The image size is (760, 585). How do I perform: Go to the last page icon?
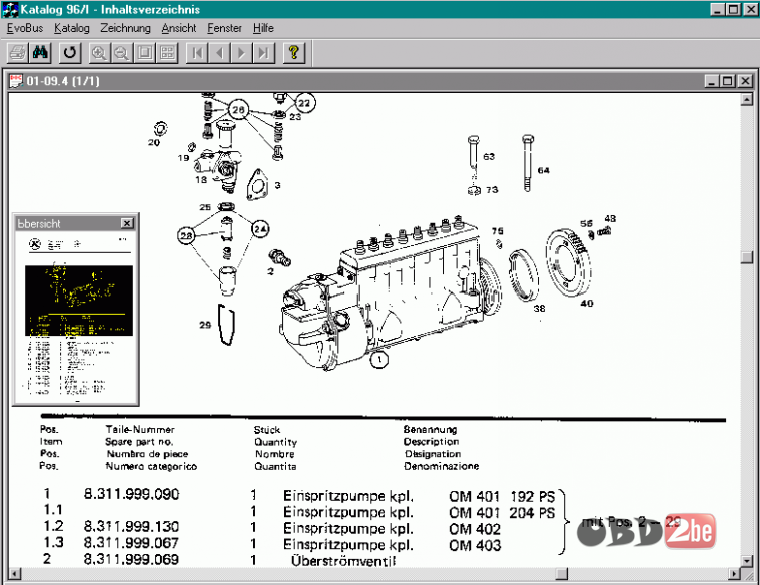[264, 52]
